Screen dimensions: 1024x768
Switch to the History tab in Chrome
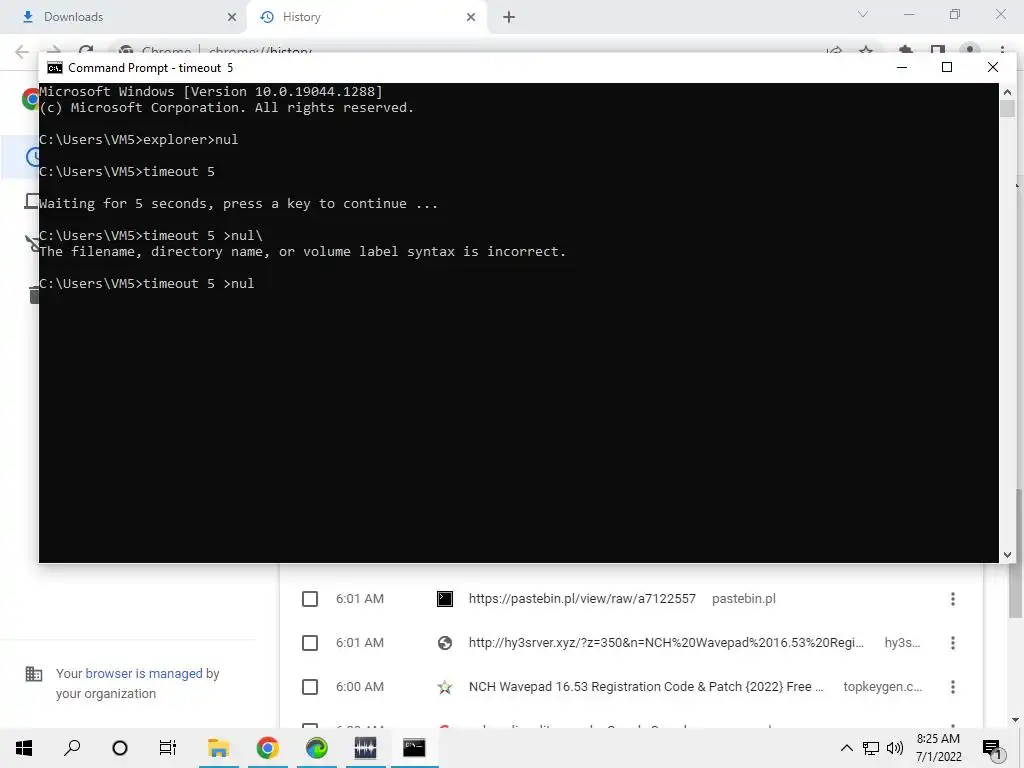[366, 17]
